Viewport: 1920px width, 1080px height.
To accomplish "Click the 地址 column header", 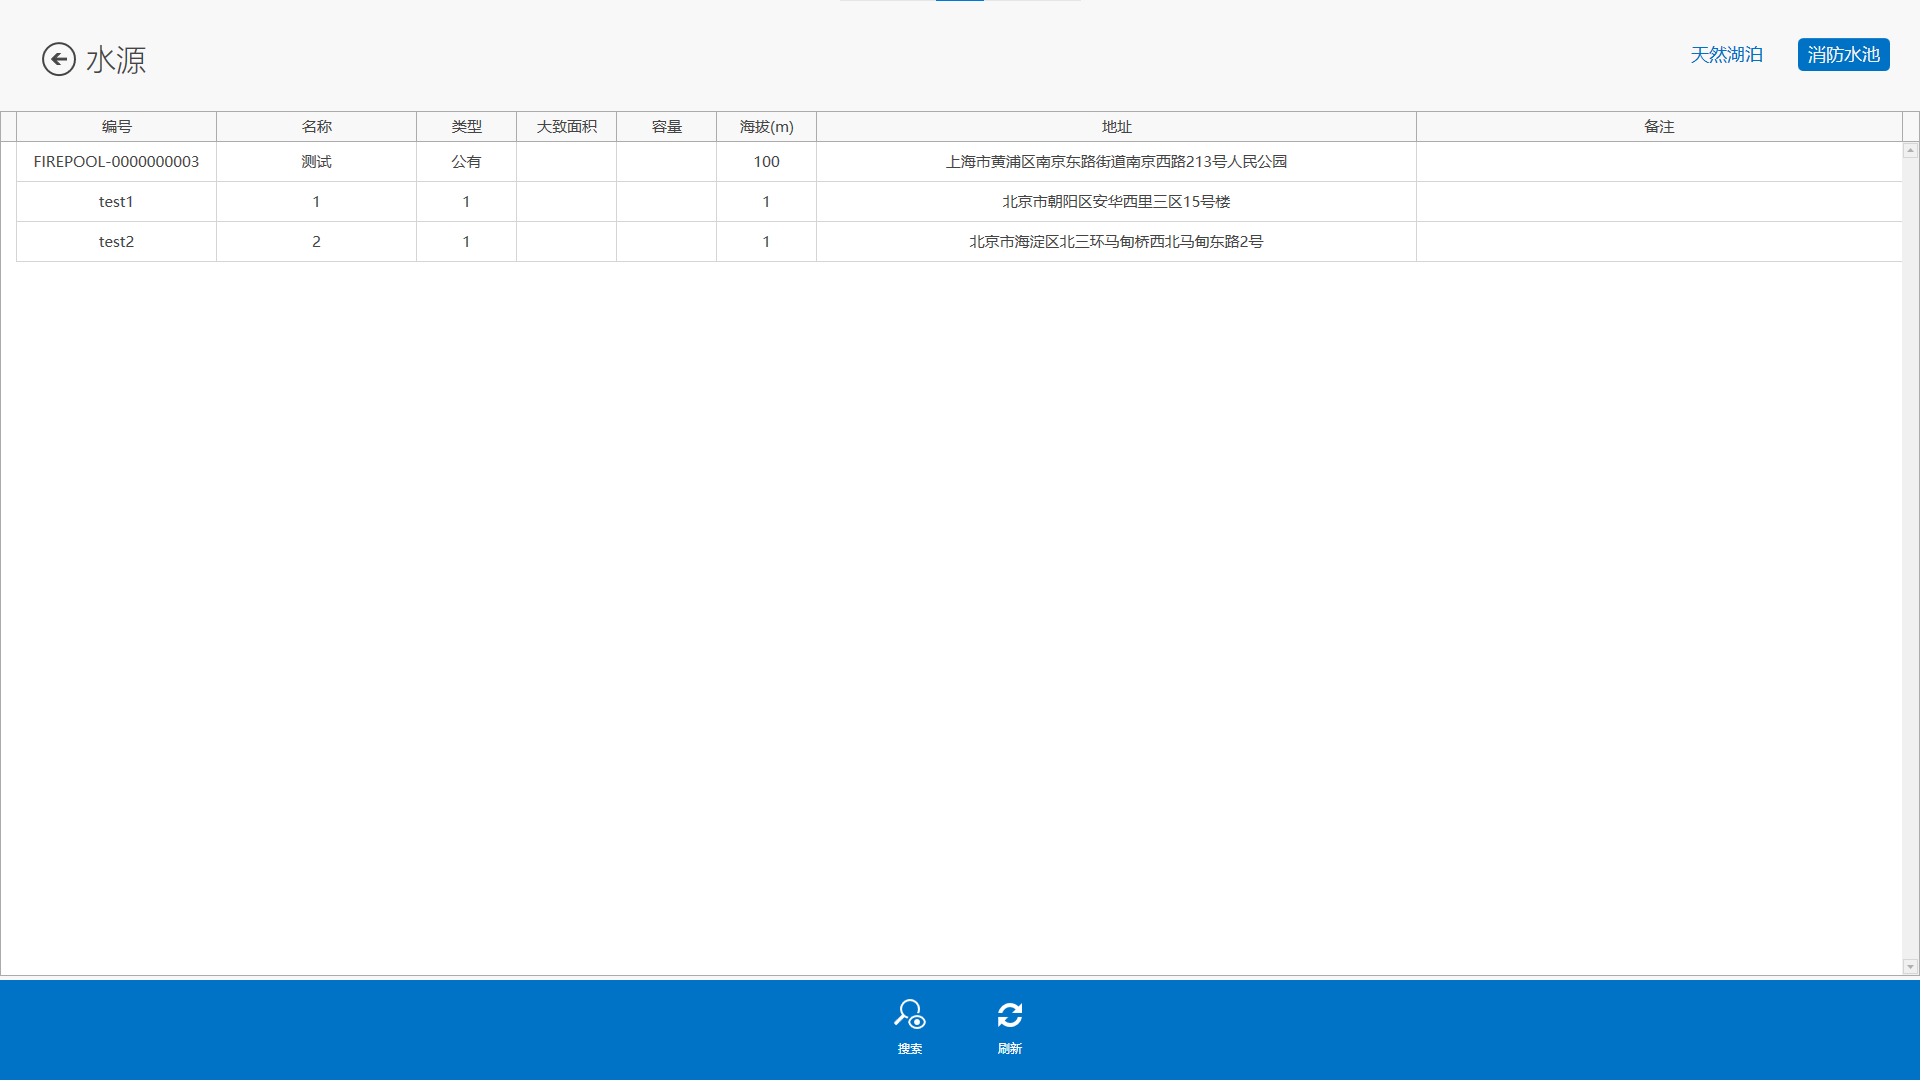I will click(1116, 127).
